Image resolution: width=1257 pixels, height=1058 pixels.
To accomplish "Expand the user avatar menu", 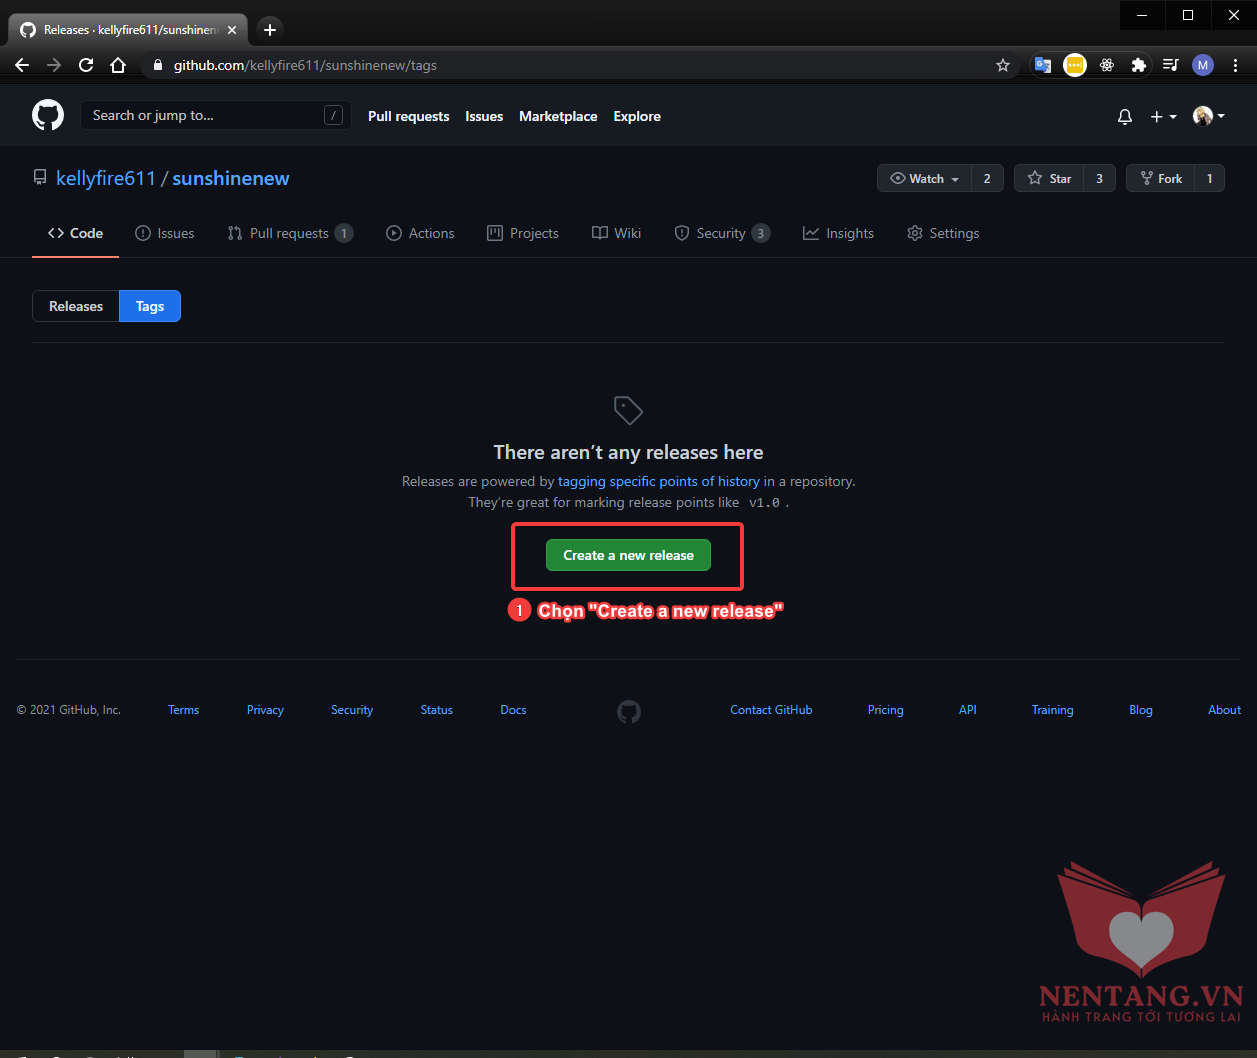I will click(x=1208, y=117).
